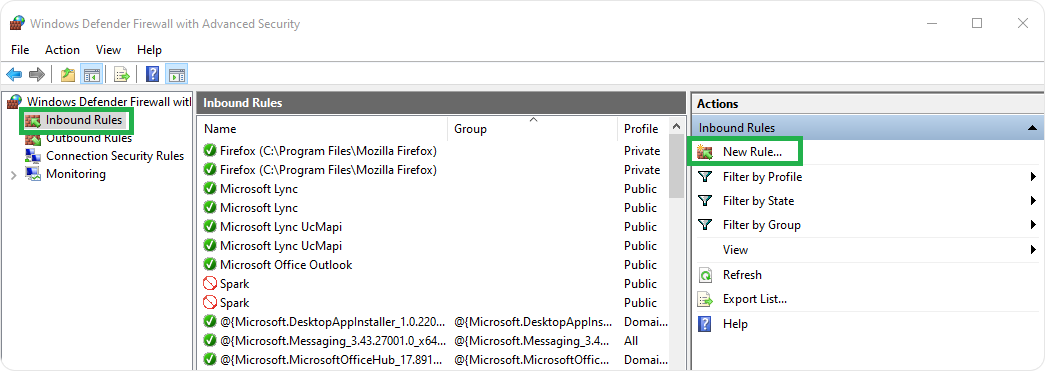Viewport: 1045px width, 371px height.
Task: Click the blue Help toolbar icon
Action: (x=153, y=74)
